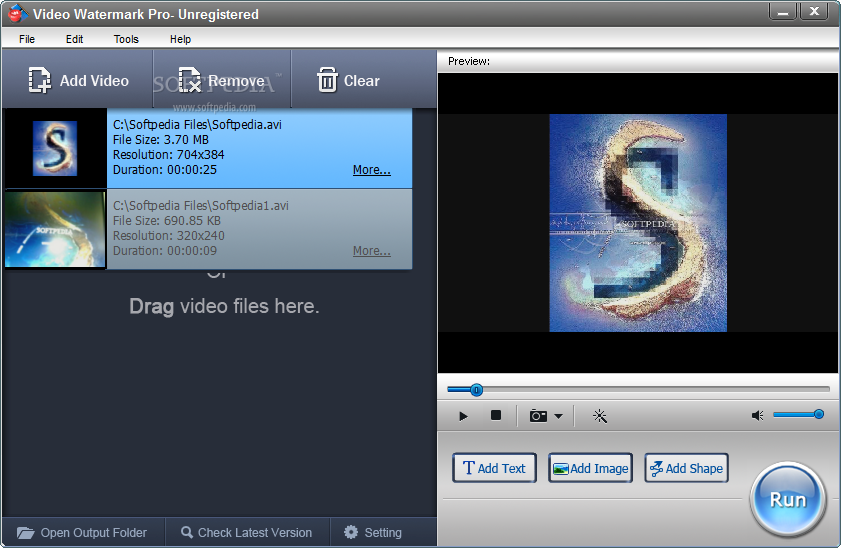
Task: Close the Video Watermark Pro window
Action: tap(814, 12)
